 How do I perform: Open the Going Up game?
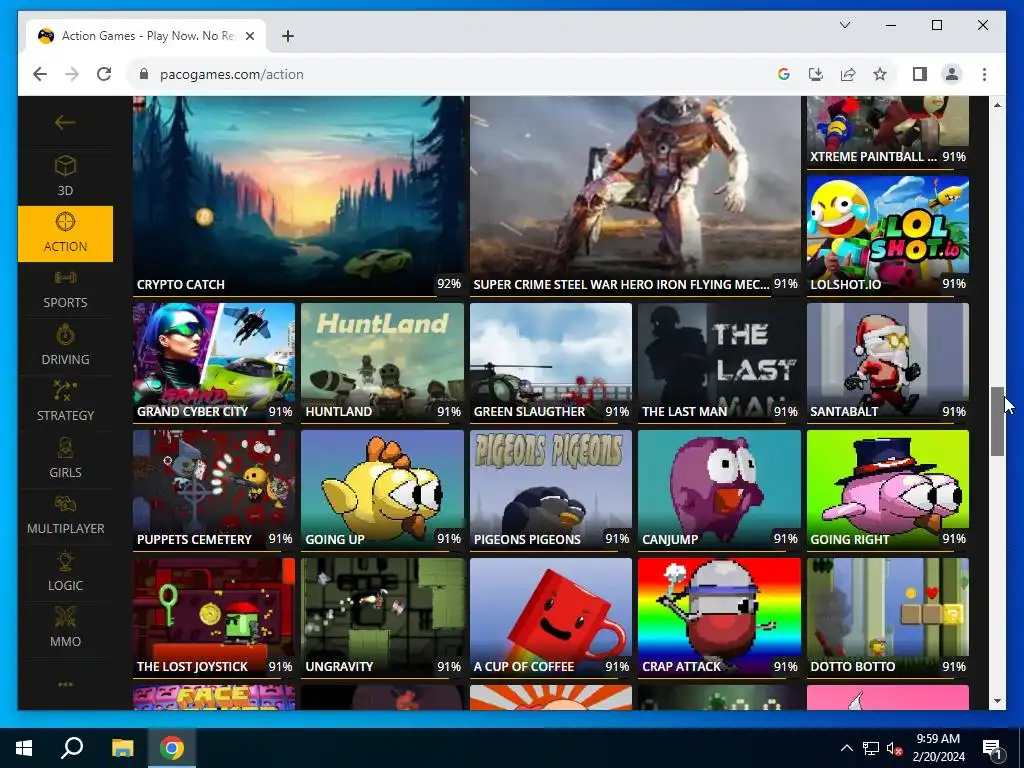(382, 490)
